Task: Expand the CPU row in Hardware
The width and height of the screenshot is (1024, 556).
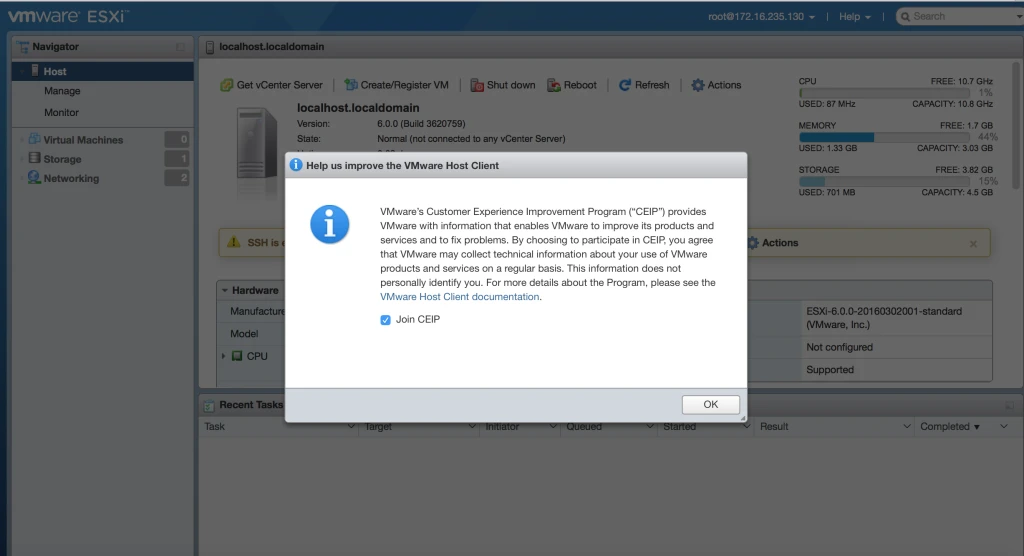Action: point(223,356)
